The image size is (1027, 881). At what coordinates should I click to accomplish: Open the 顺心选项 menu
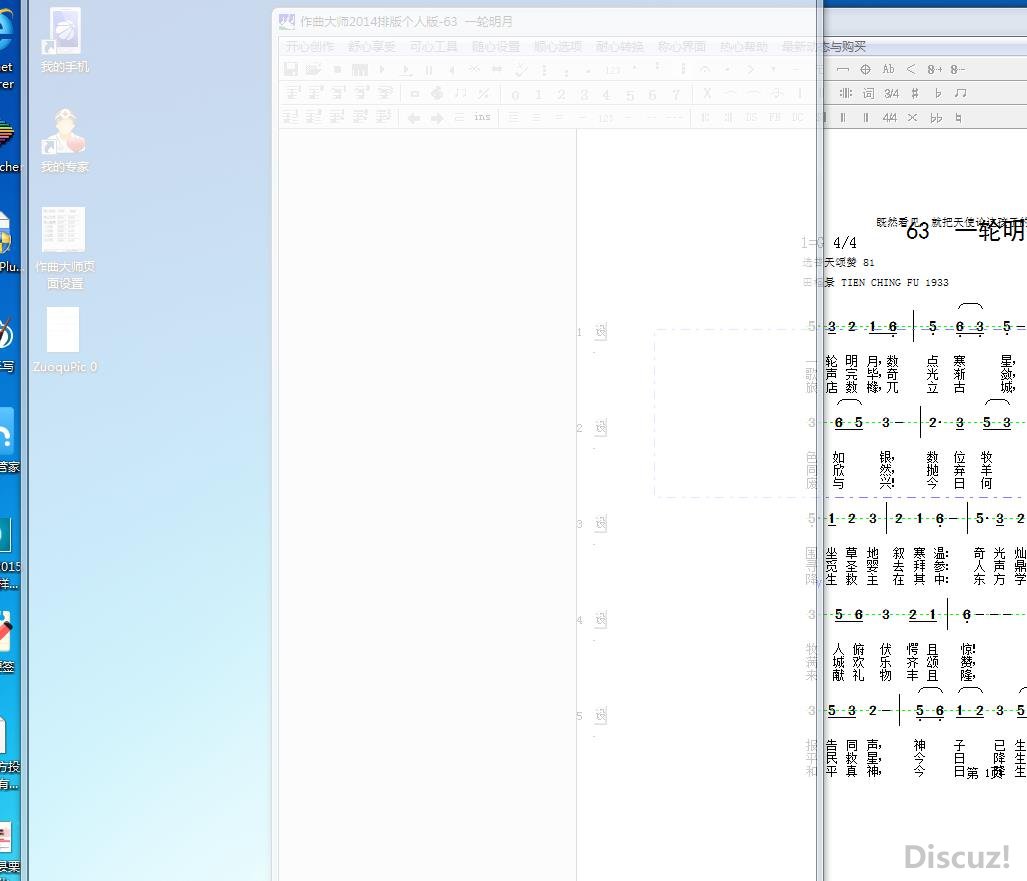558,47
